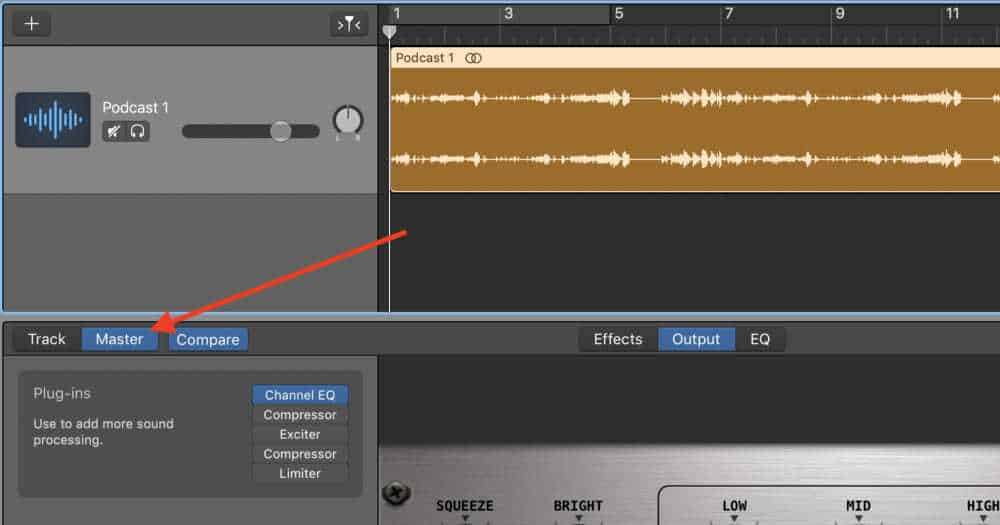This screenshot has height=525, width=1000.
Task: Solo the Podcast 1 track with headphones
Action: pos(137,131)
